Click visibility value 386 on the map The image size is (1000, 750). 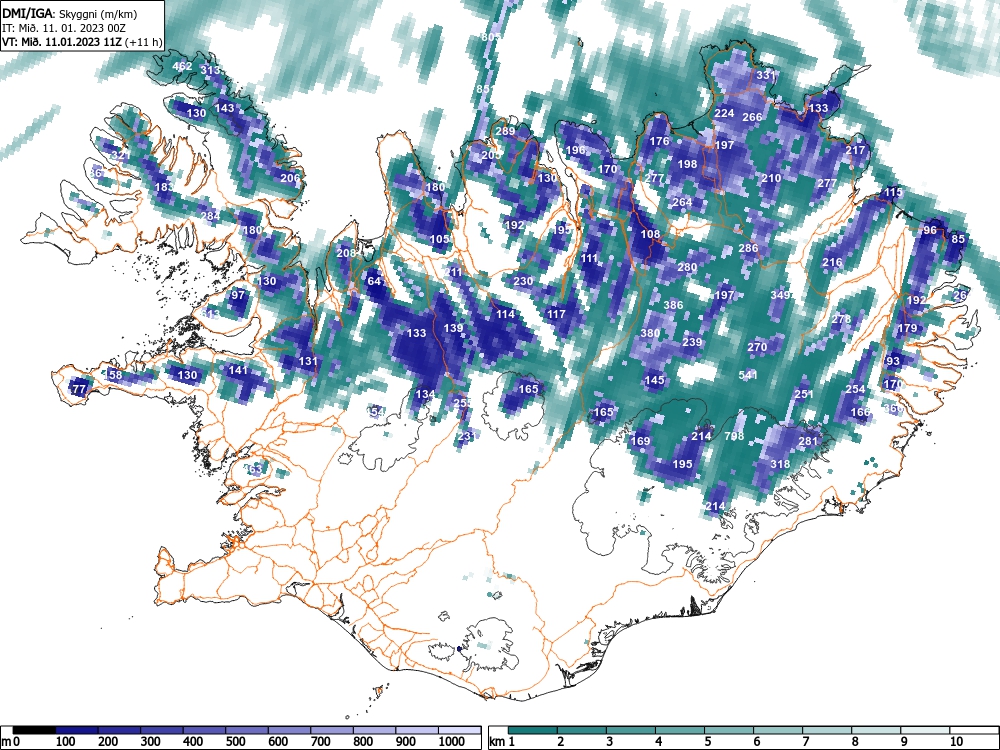[673, 305]
